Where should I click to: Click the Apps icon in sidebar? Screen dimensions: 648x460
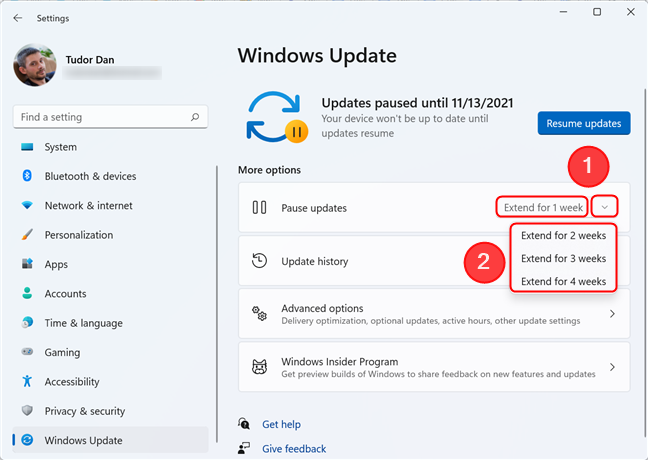pyautogui.click(x=27, y=264)
